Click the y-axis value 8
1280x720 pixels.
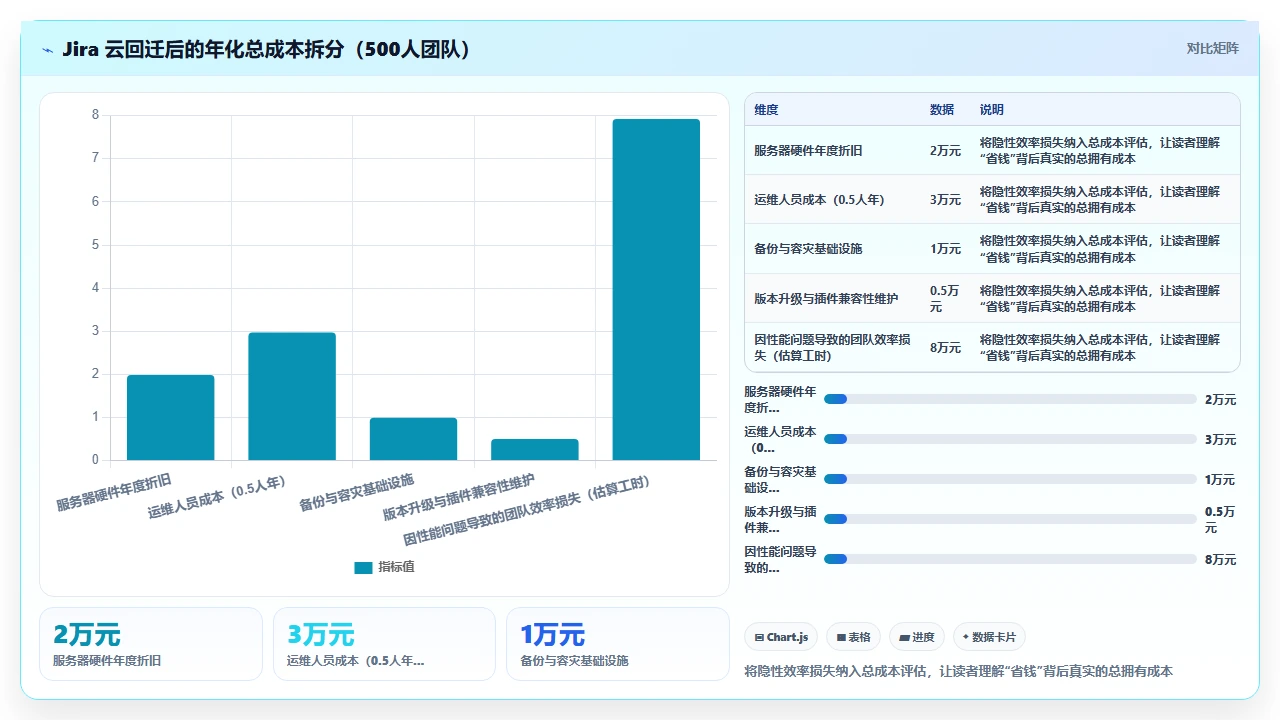click(95, 115)
